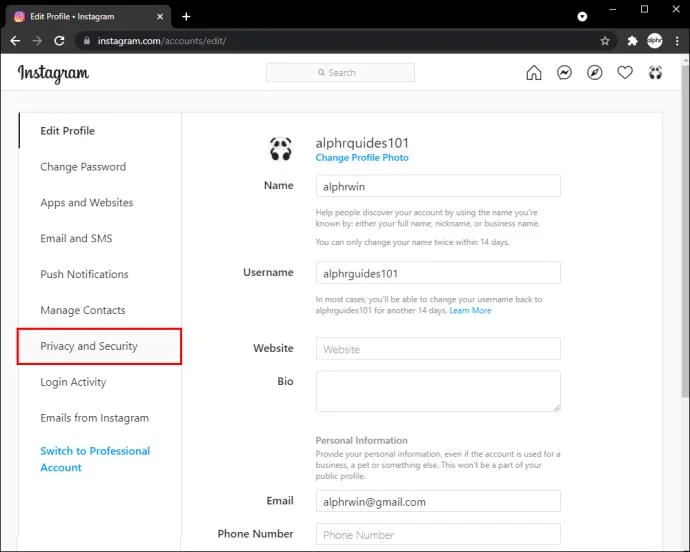The height and width of the screenshot is (552, 690).
Task: Close the Edit Profile Instagram tab
Action: click(160, 17)
